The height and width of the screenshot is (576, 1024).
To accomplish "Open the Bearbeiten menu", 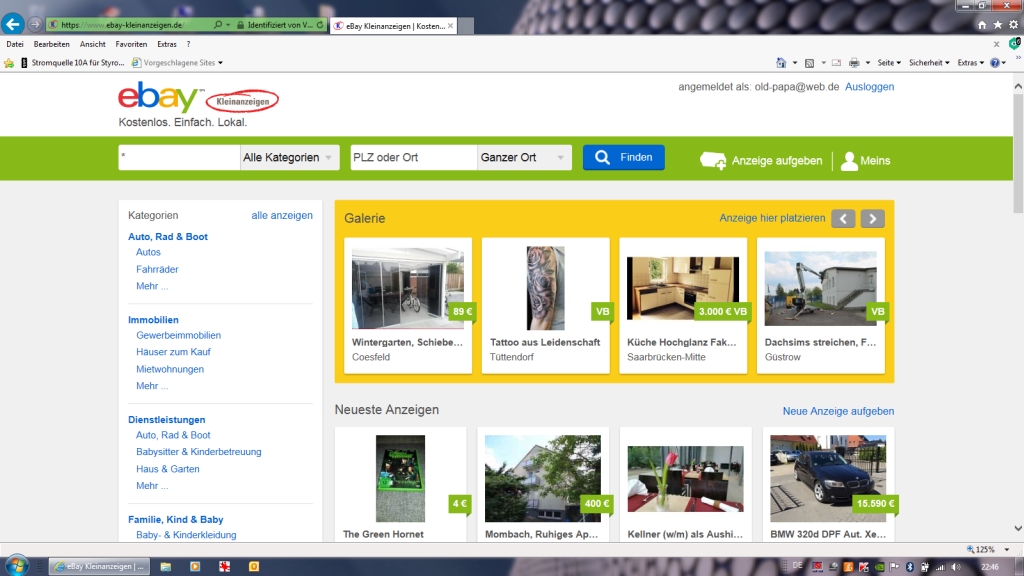I will point(52,44).
